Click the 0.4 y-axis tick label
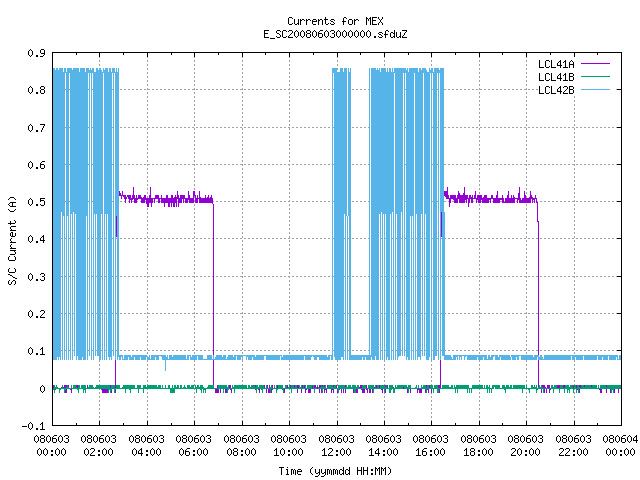 tap(36, 239)
